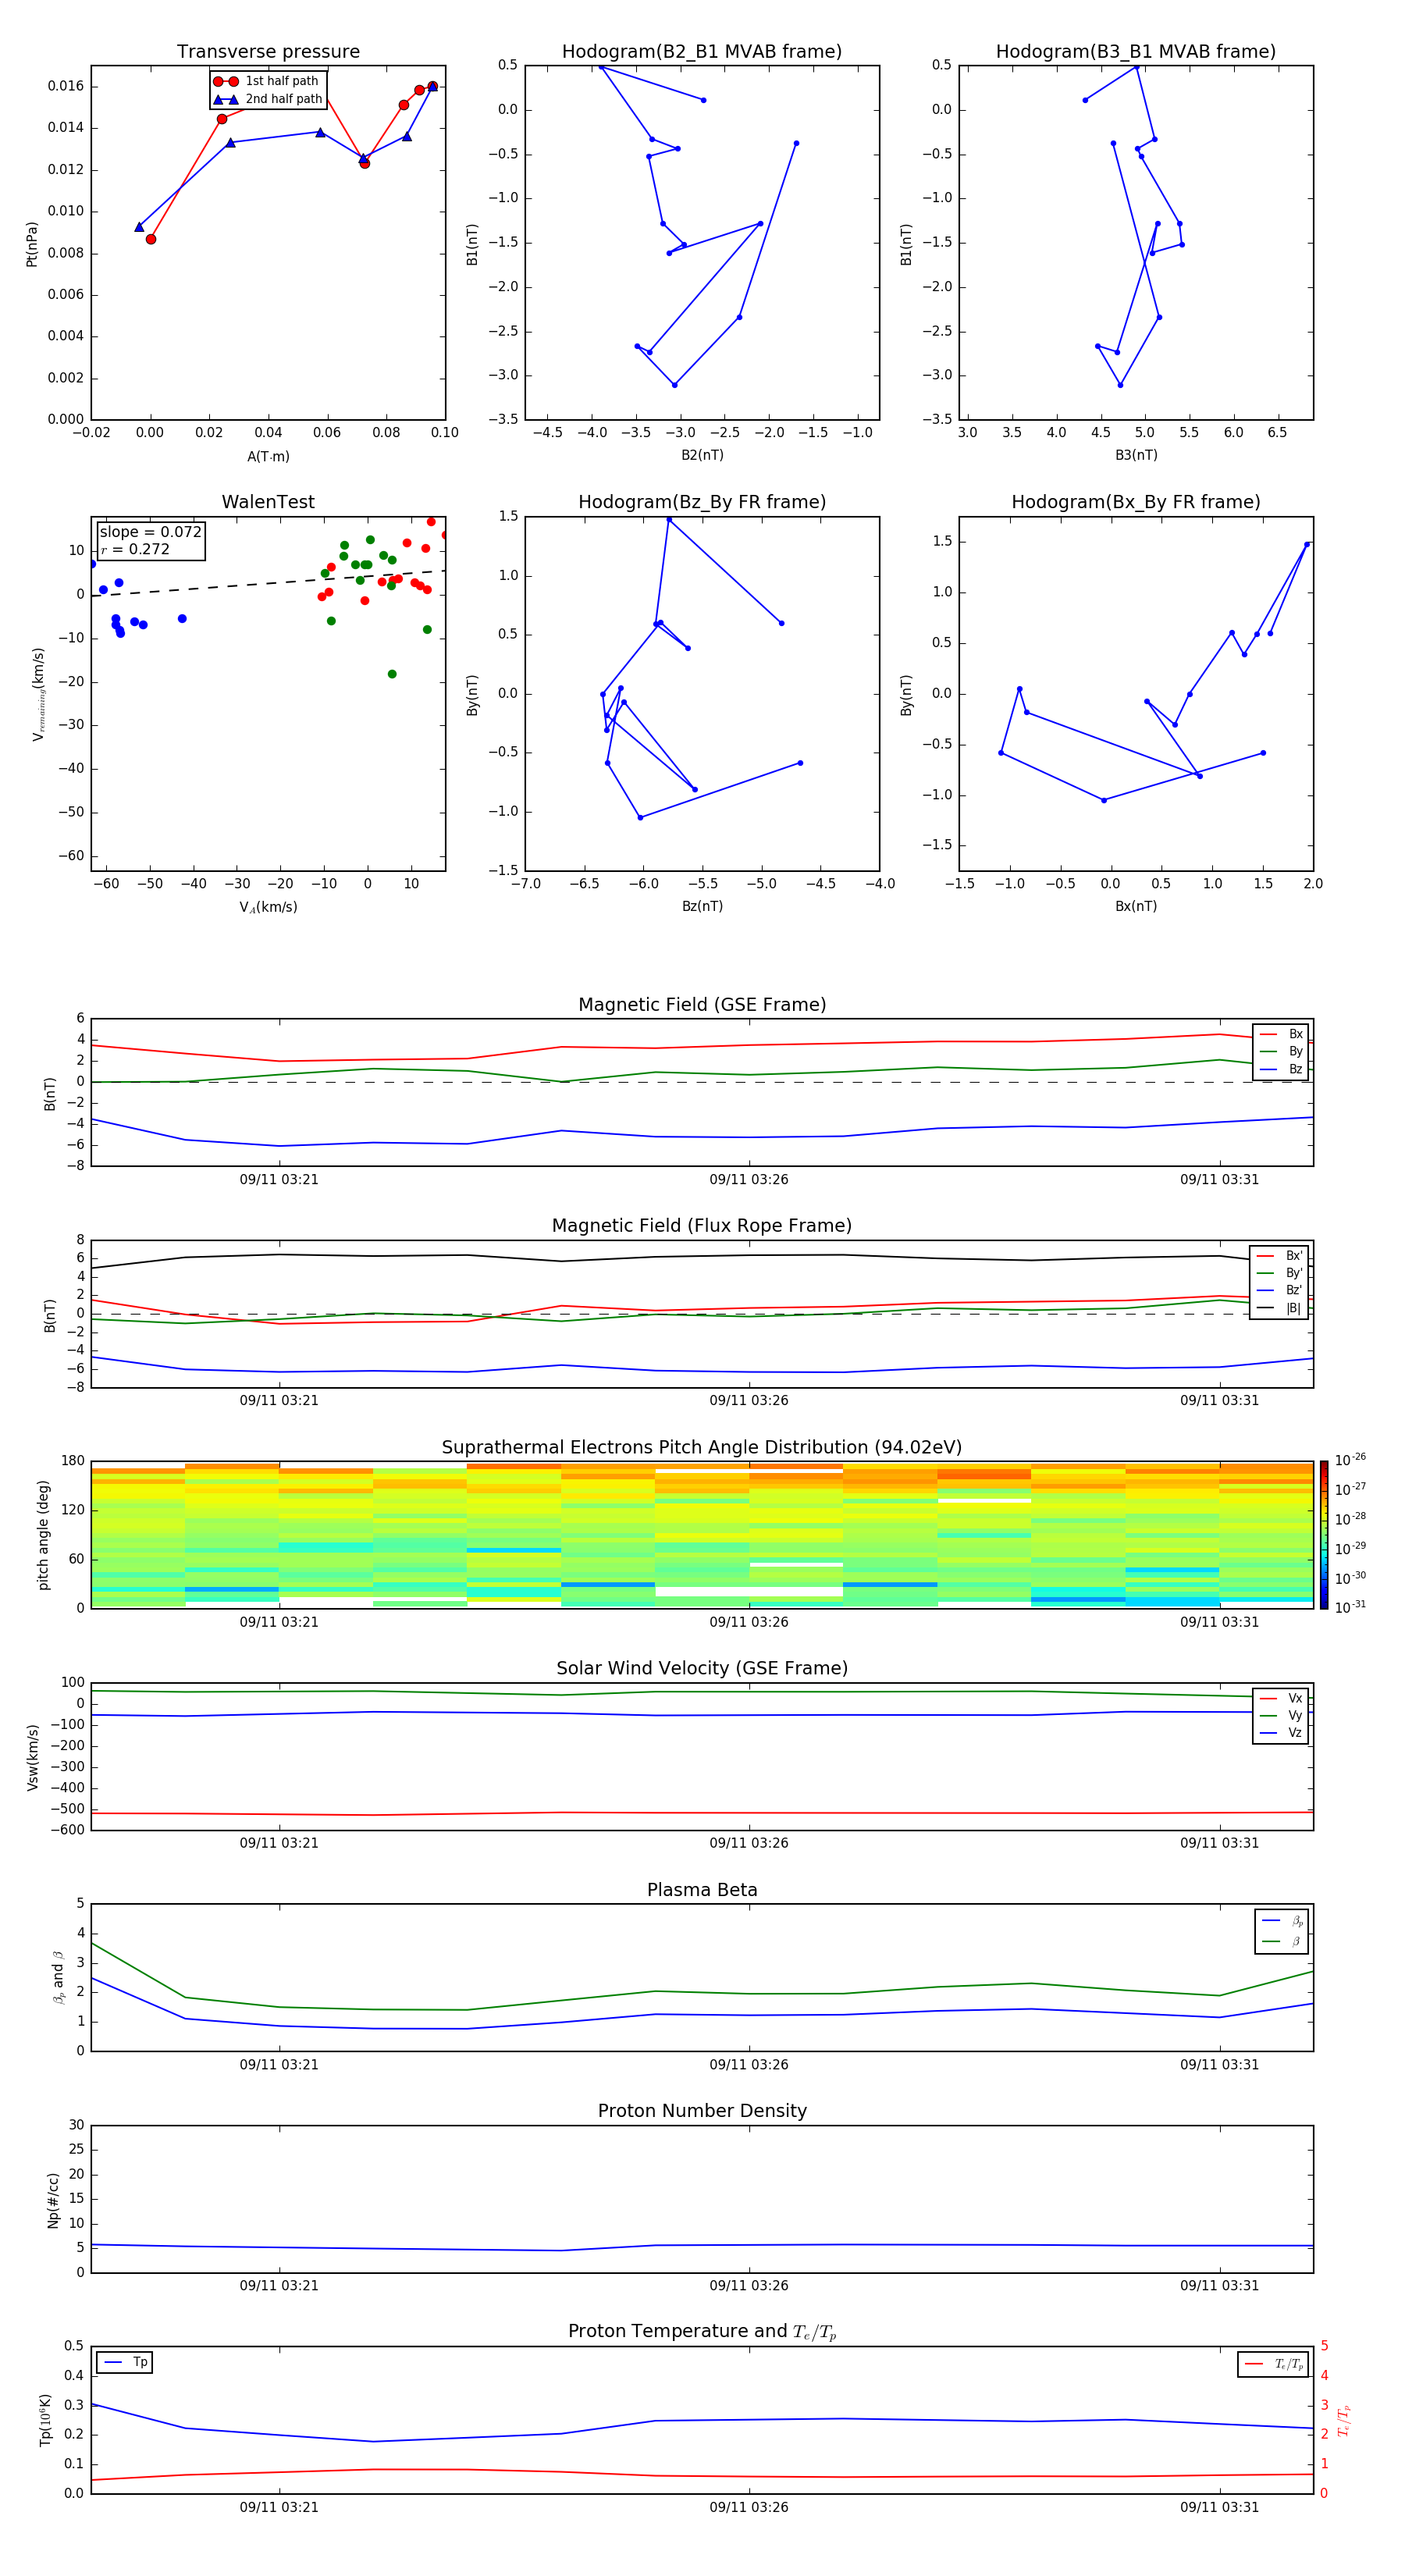Click the 'B2(nT)' x-axis label
The width and height of the screenshot is (1405, 2576).
point(702,455)
